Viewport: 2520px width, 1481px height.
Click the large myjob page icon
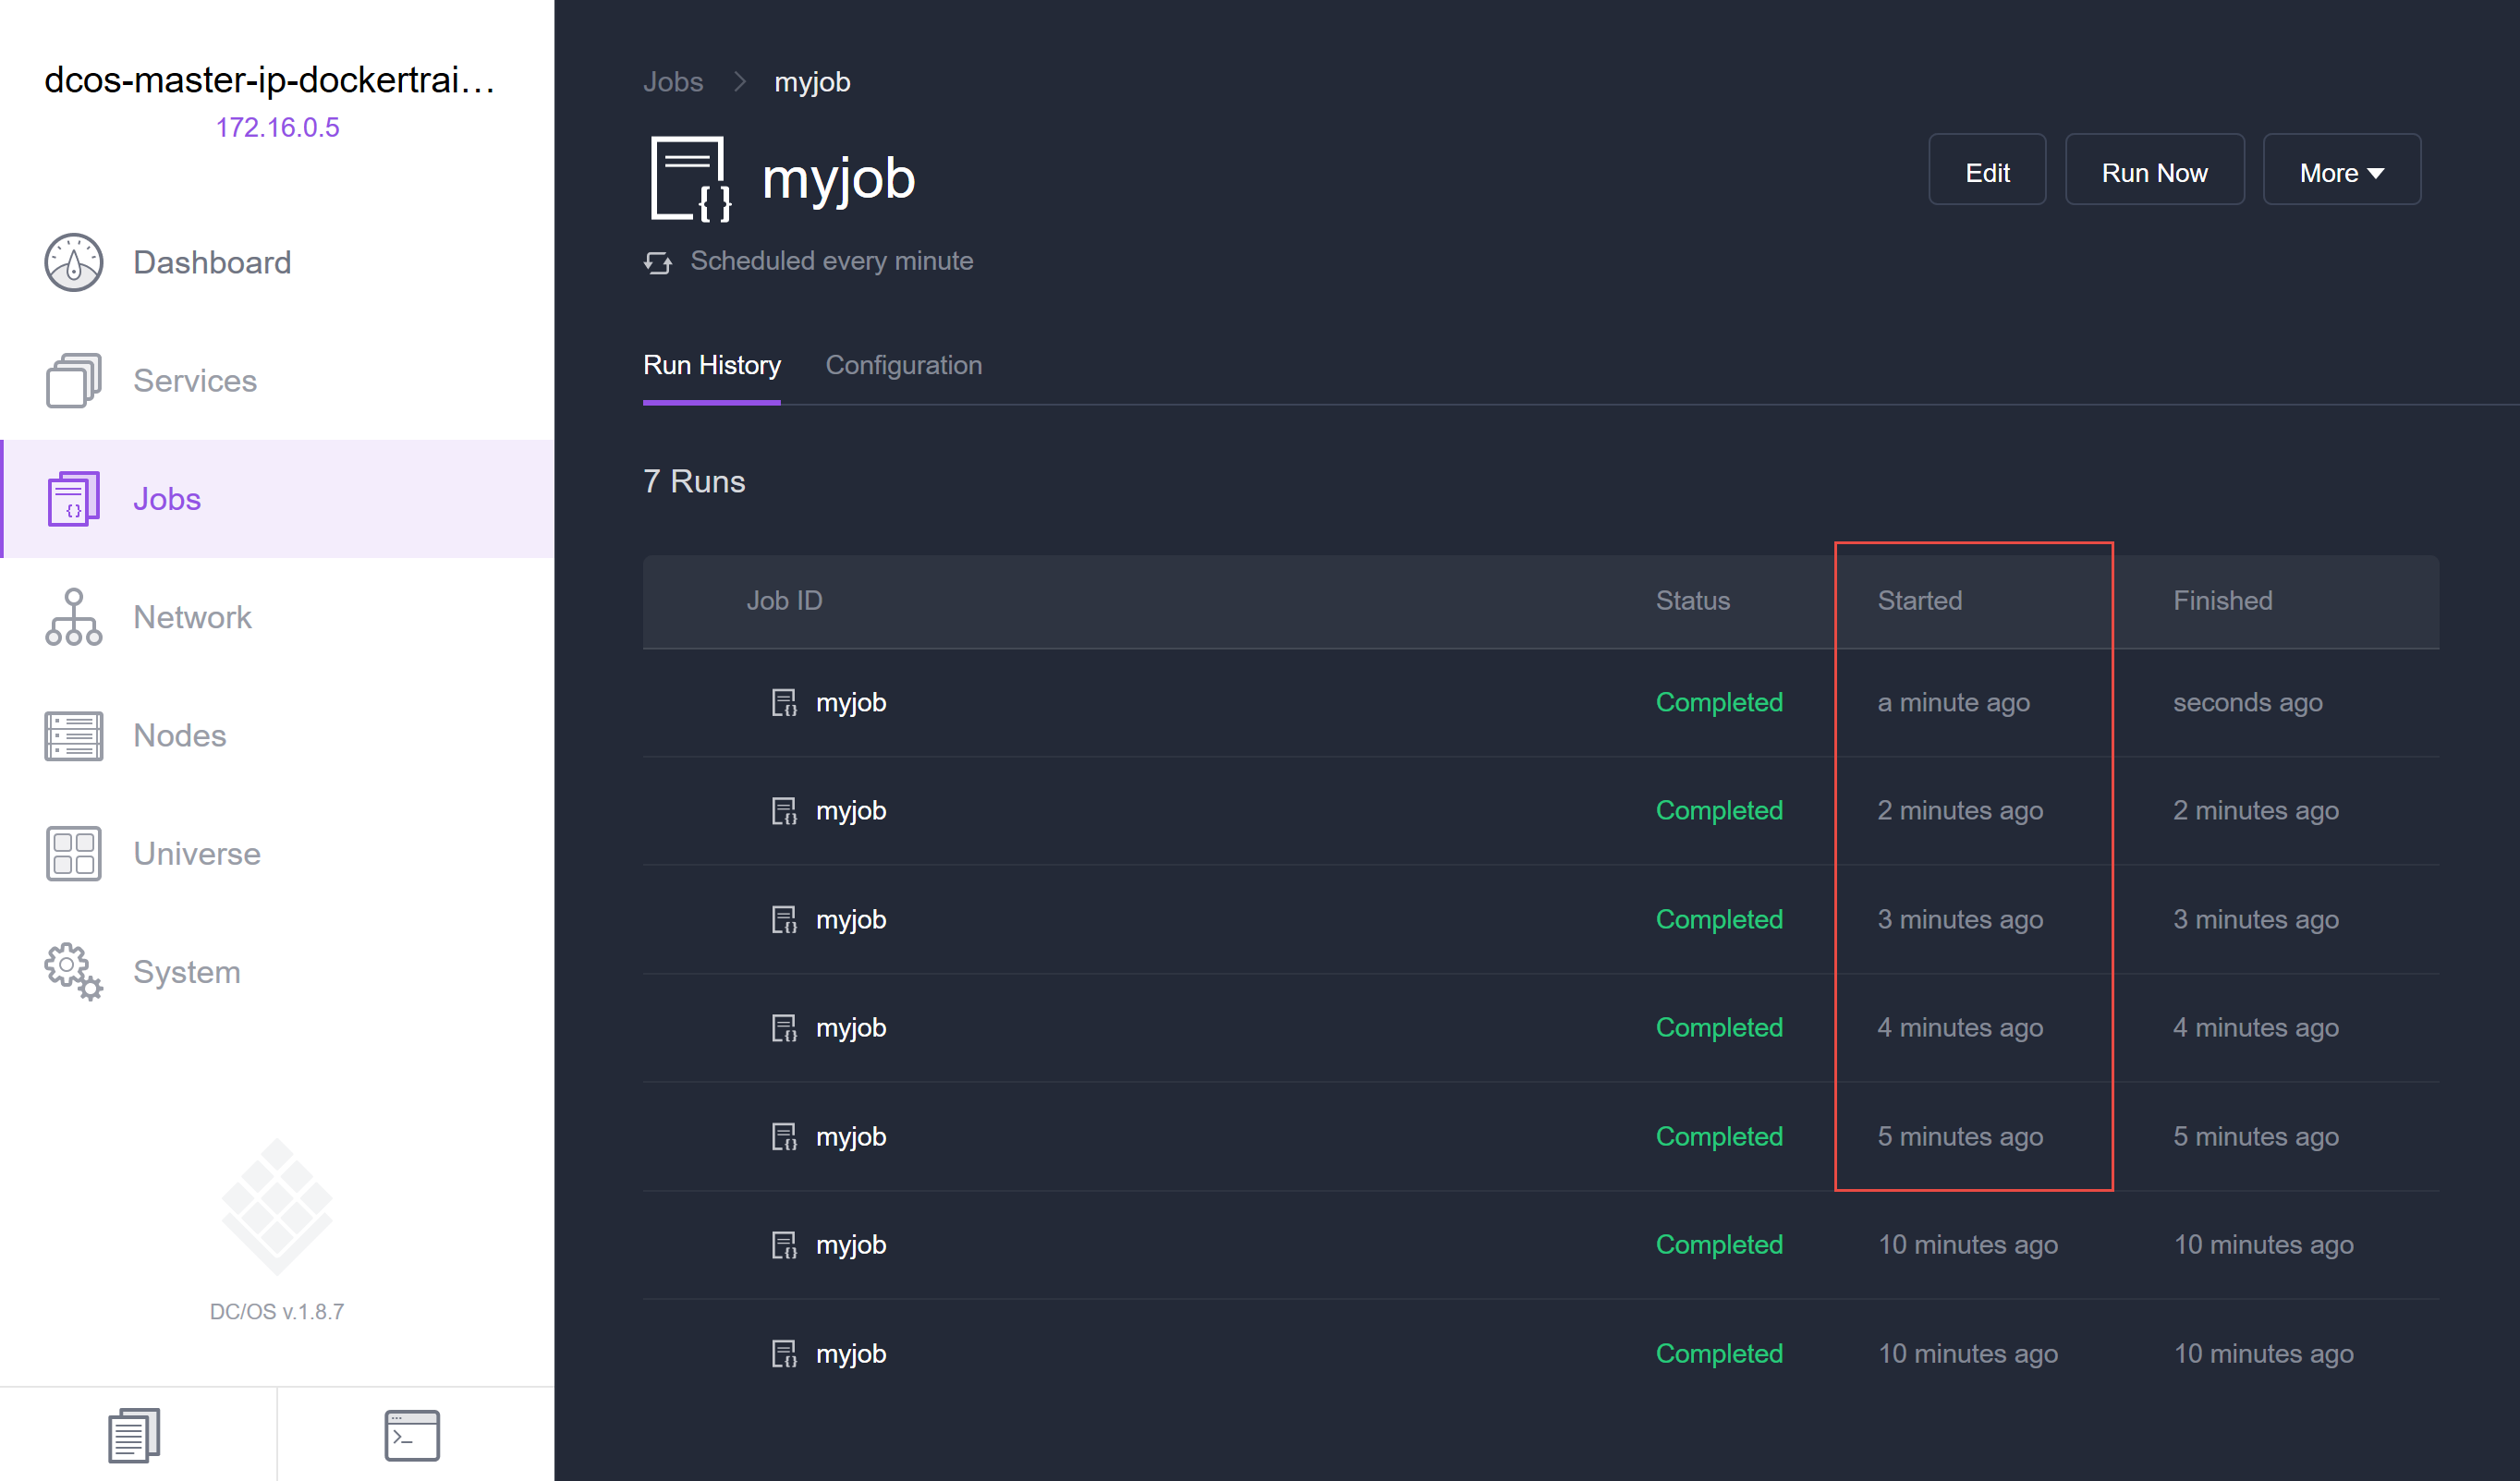(691, 179)
